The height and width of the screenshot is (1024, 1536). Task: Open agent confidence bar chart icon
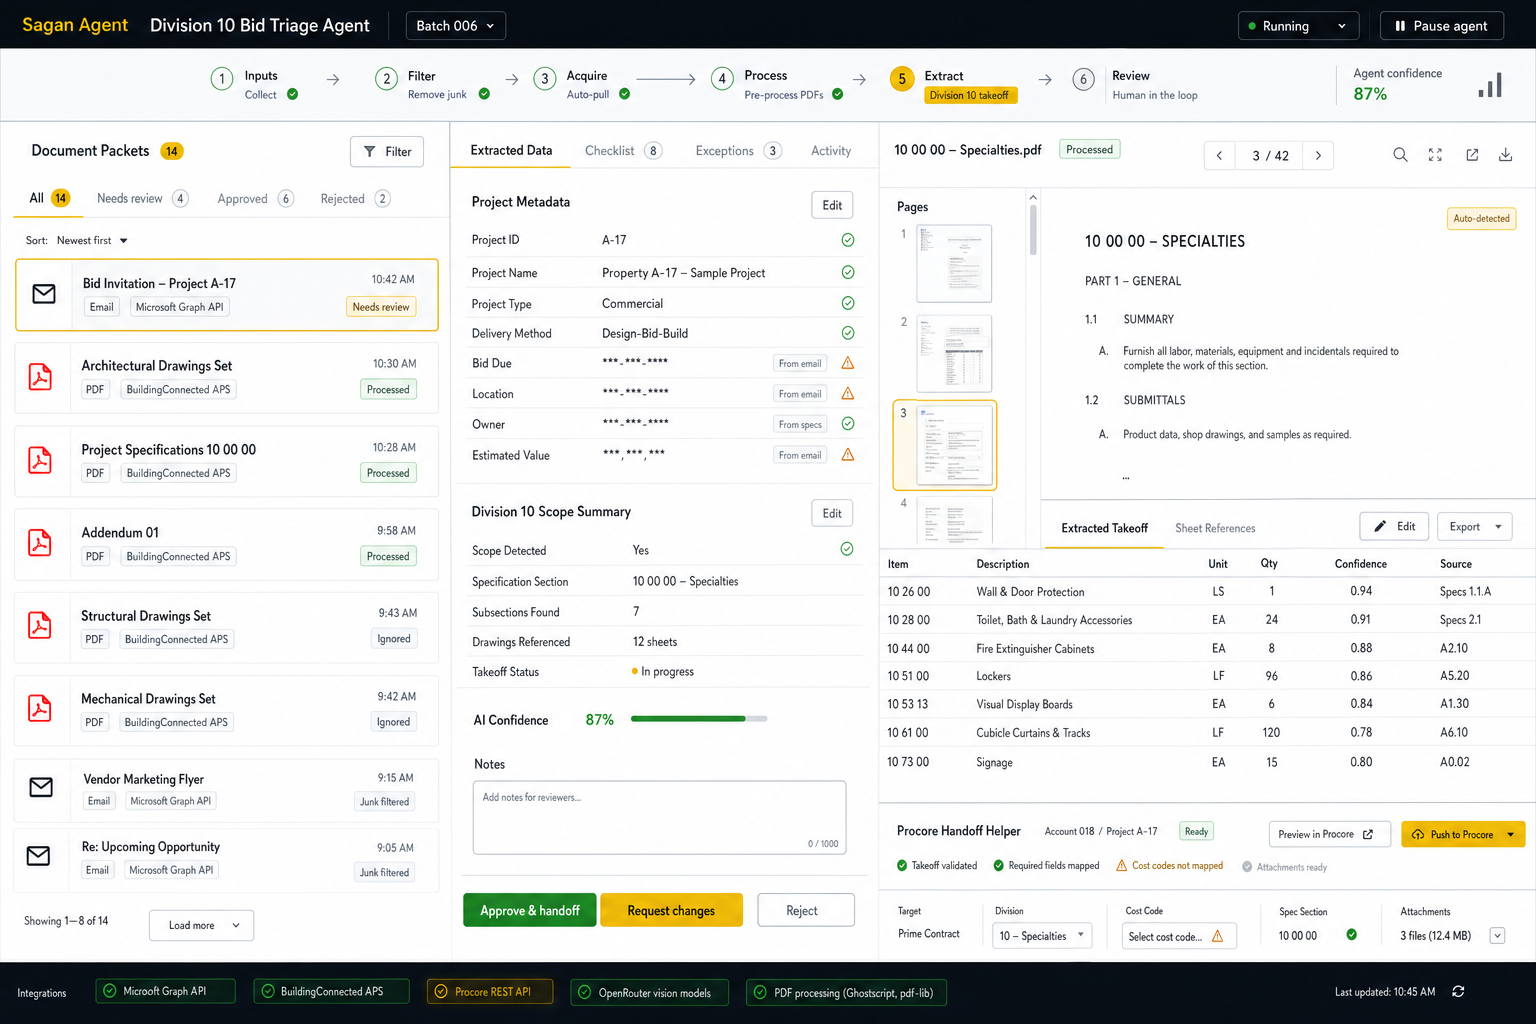[x=1490, y=85]
